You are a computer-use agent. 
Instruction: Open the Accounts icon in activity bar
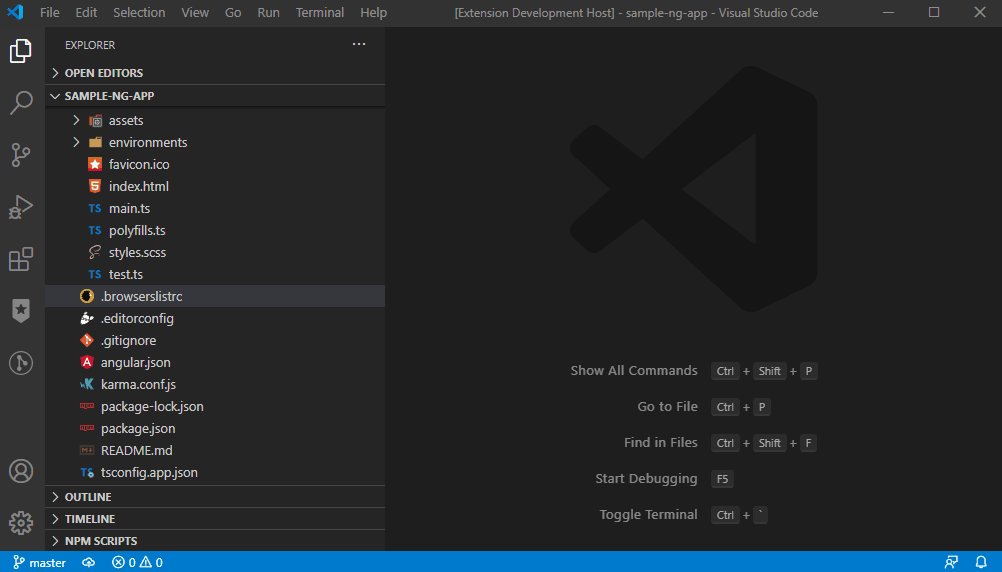point(20,471)
